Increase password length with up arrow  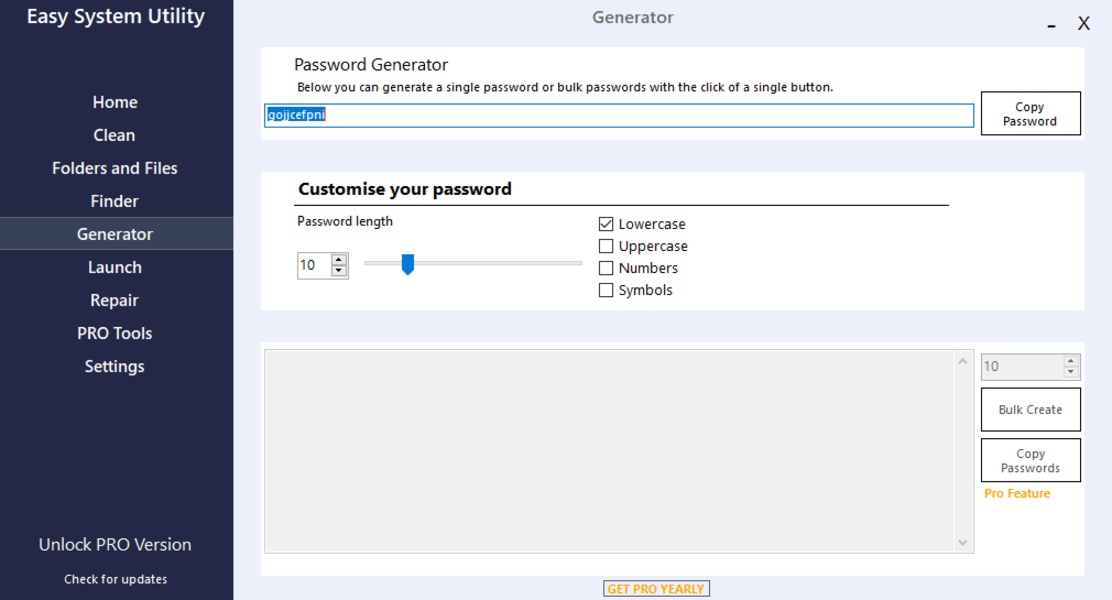pos(339,260)
